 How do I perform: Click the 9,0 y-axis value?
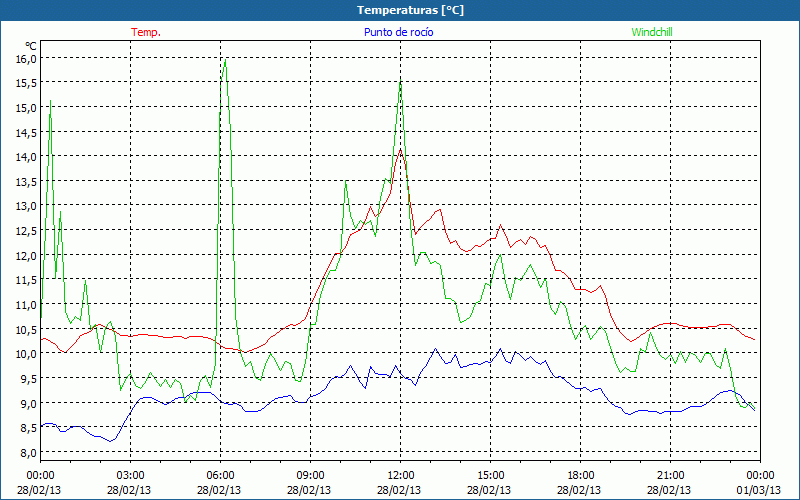point(29,403)
